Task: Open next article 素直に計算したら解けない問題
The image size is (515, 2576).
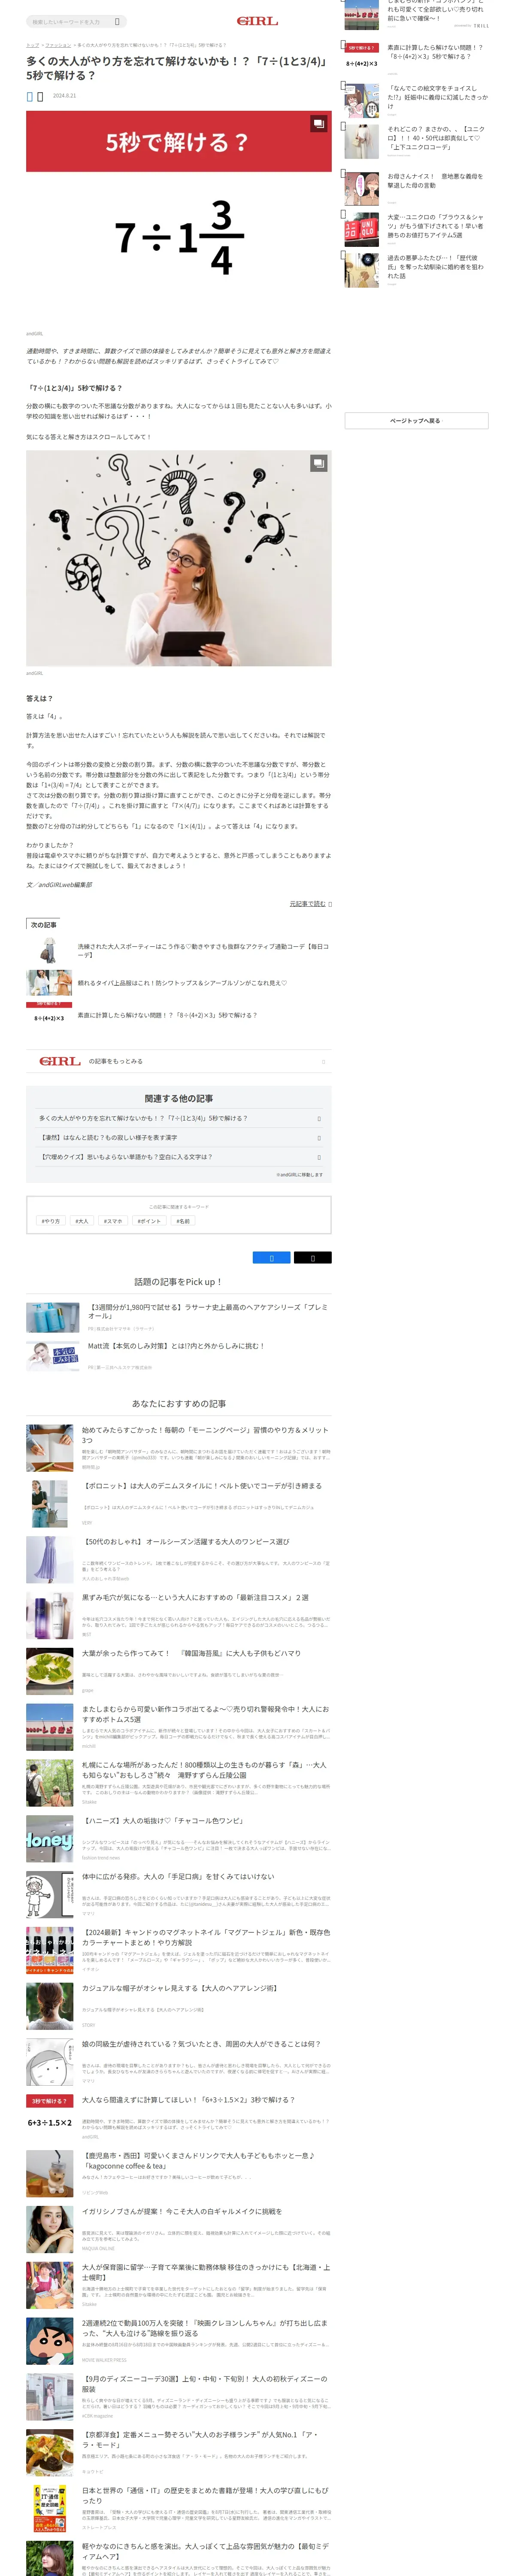Action: coord(167,1015)
